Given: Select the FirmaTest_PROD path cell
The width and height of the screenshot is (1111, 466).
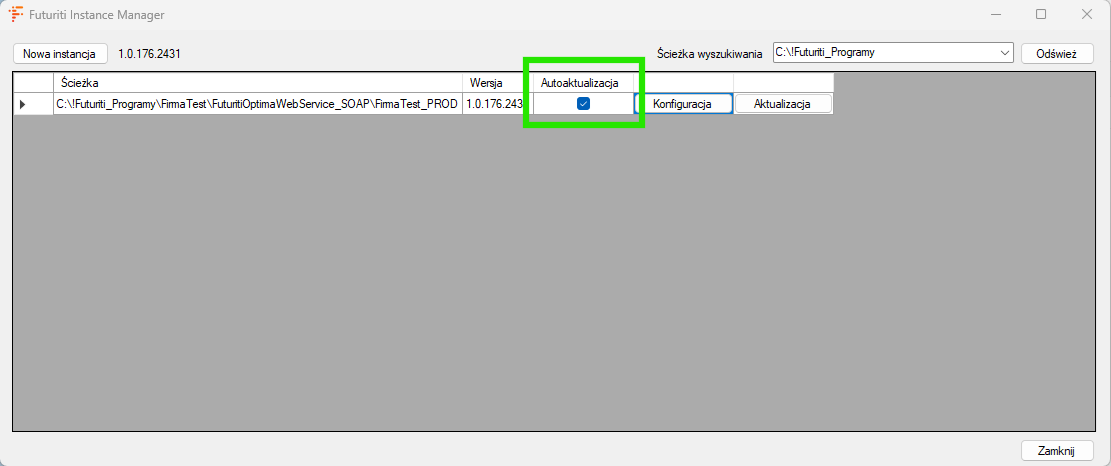Looking at the screenshot, I should pos(257,104).
